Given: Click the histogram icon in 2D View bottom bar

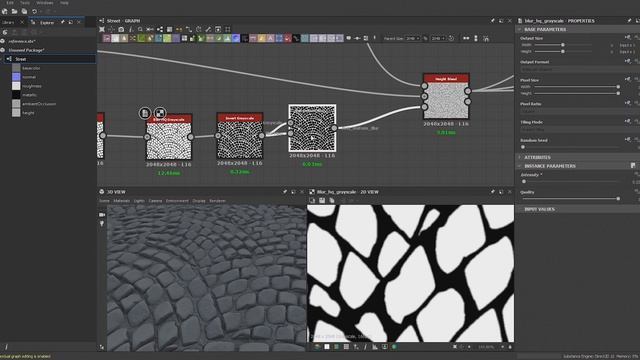Looking at the screenshot, I should [375, 347].
